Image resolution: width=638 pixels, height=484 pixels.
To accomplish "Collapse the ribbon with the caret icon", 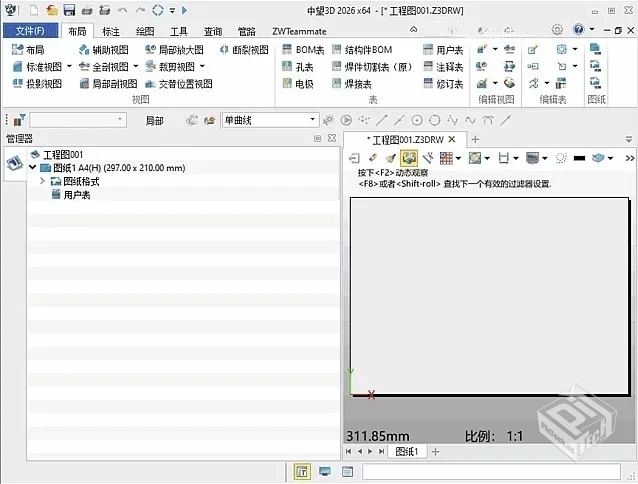I will pos(413,29).
